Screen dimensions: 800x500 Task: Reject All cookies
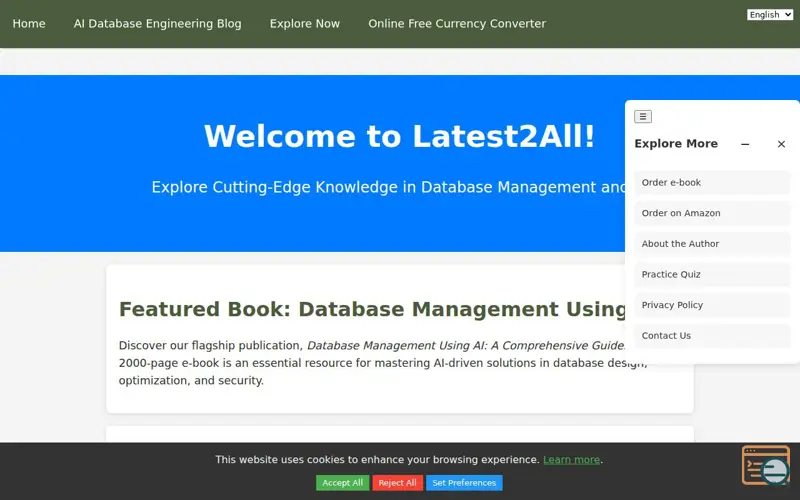click(397, 483)
